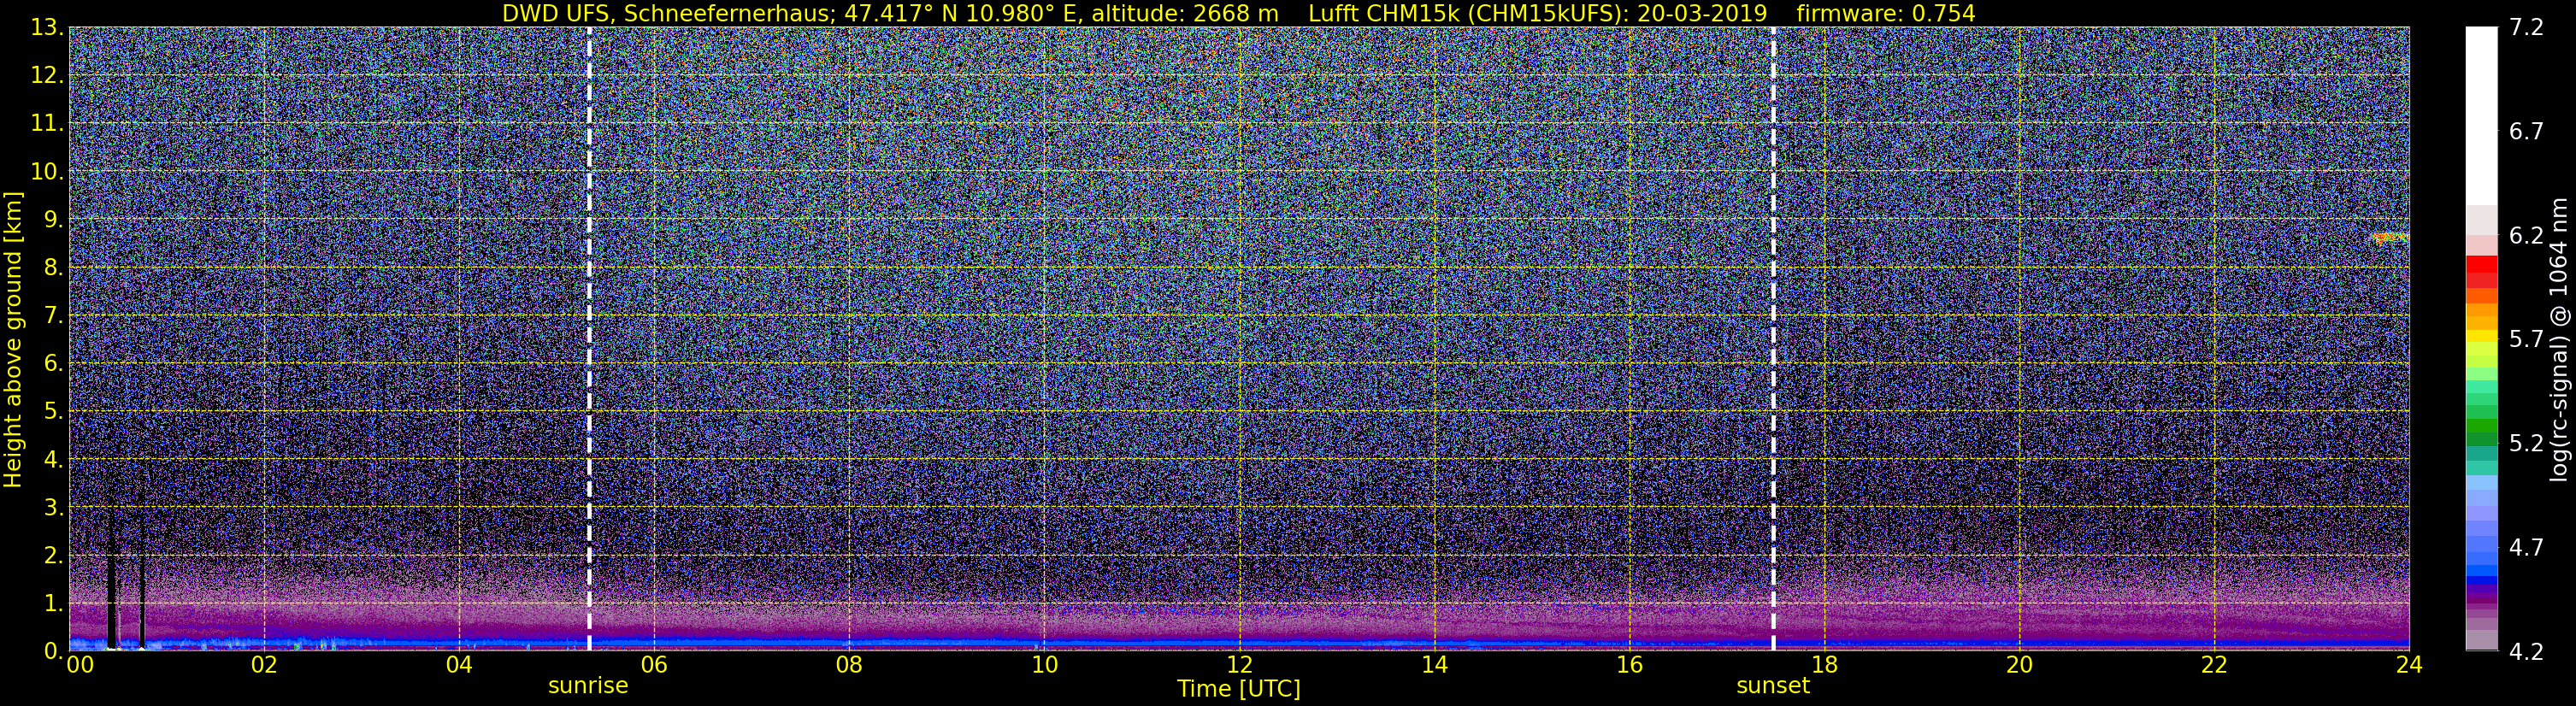The width and height of the screenshot is (2576, 706).
Task: Click the y-axis tick label '1.'
Action: point(54,604)
